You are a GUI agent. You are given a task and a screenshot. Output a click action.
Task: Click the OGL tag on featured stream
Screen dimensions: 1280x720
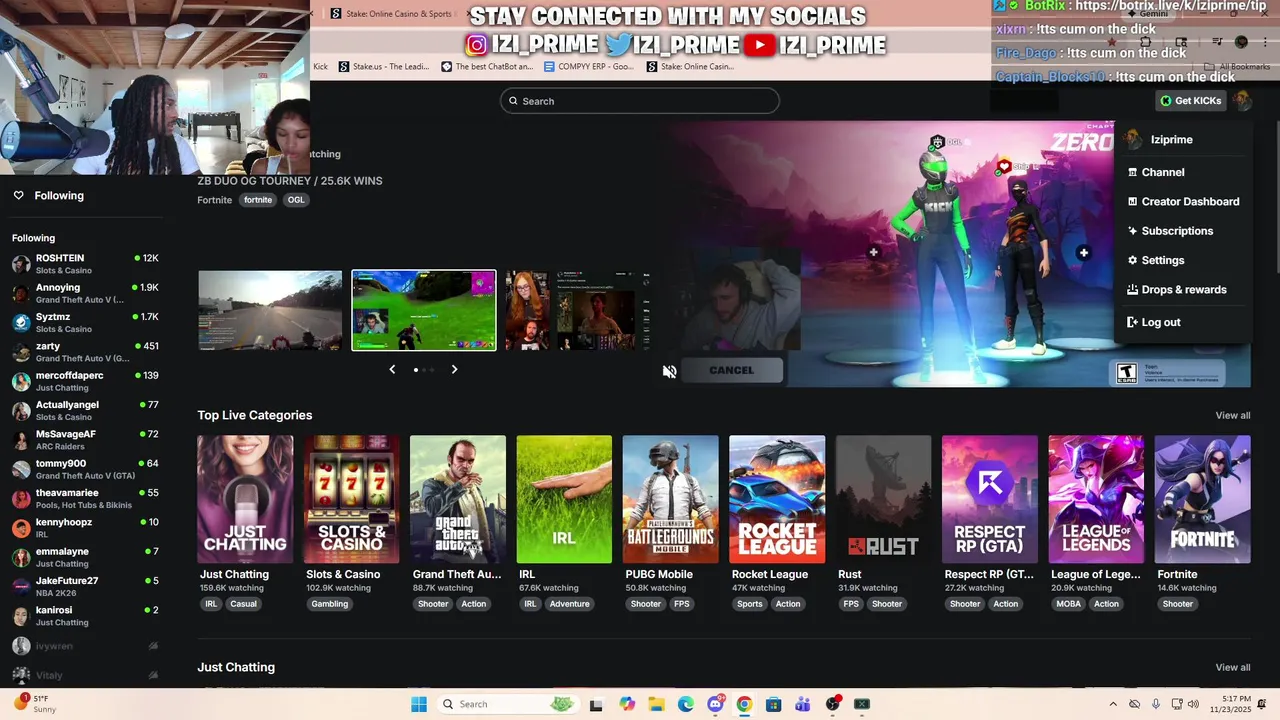point(296,200)
